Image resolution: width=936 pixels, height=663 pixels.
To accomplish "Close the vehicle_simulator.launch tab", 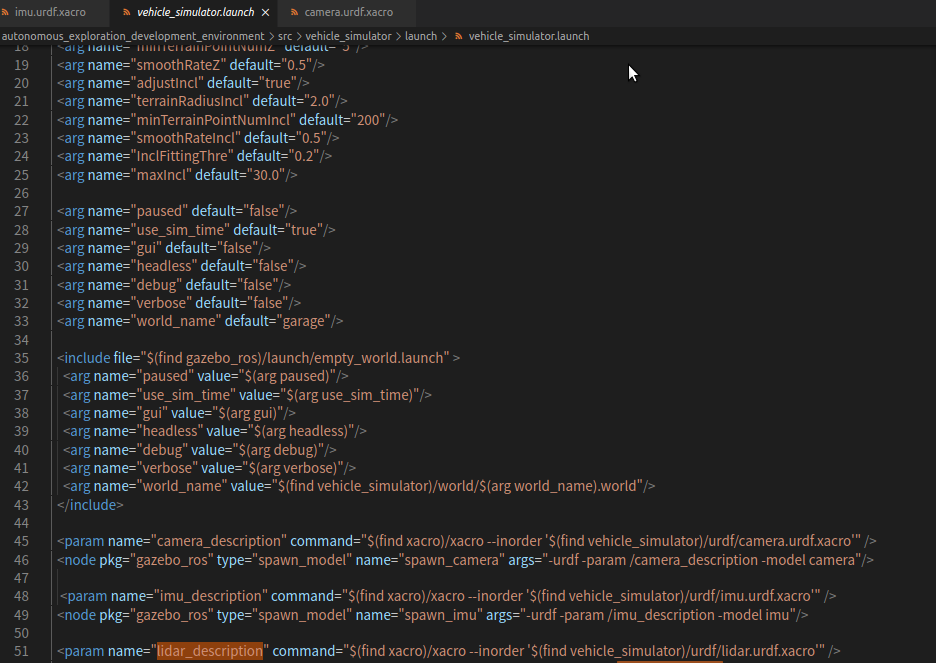I will click(x=265, y=12).
